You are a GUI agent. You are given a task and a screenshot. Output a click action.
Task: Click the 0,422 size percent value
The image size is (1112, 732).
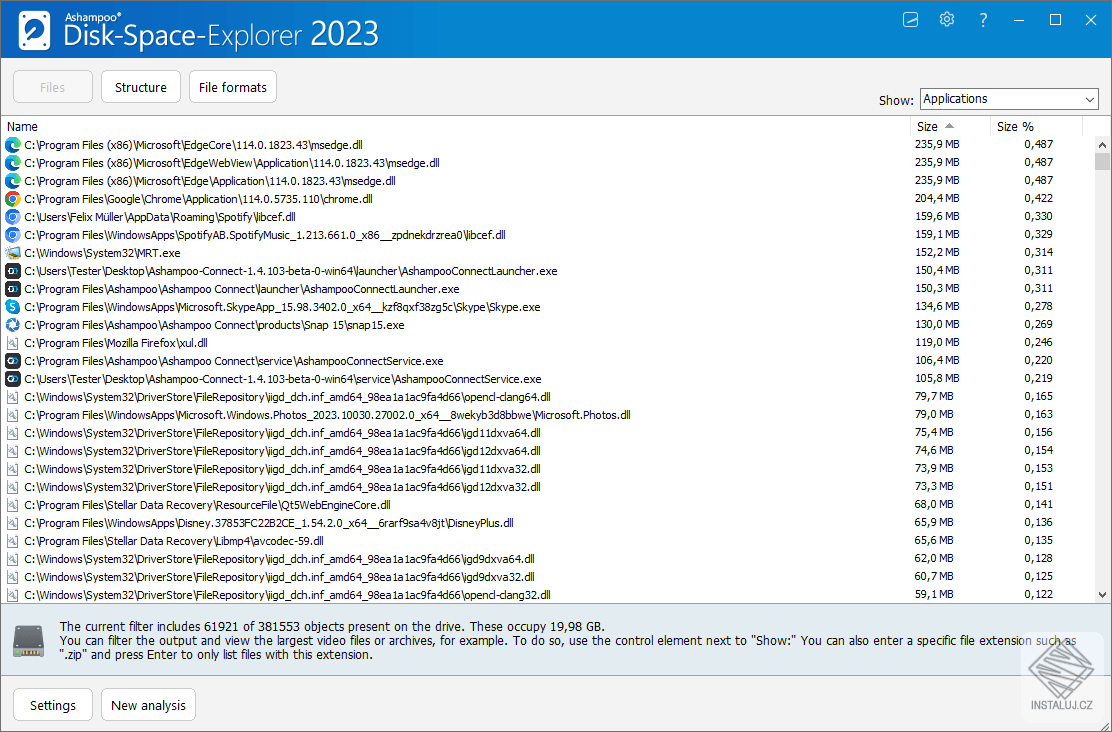(1038, 199)
